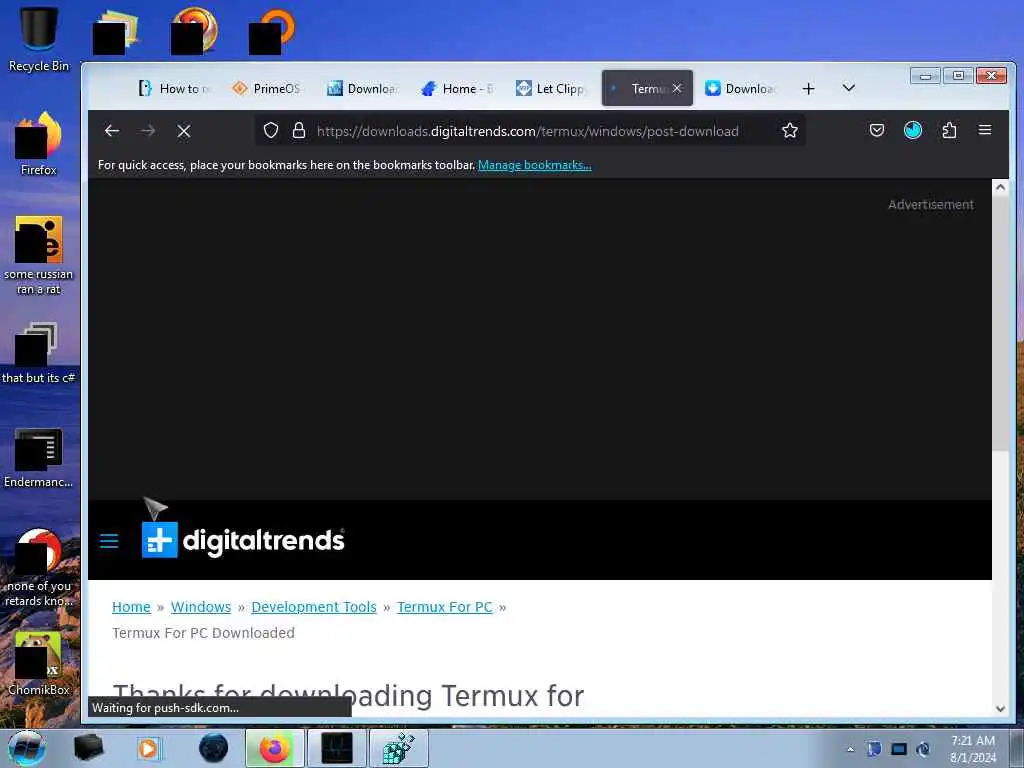Bookmark this page with the star
This screenshot has height=768, width=1024.
[790, 131]
